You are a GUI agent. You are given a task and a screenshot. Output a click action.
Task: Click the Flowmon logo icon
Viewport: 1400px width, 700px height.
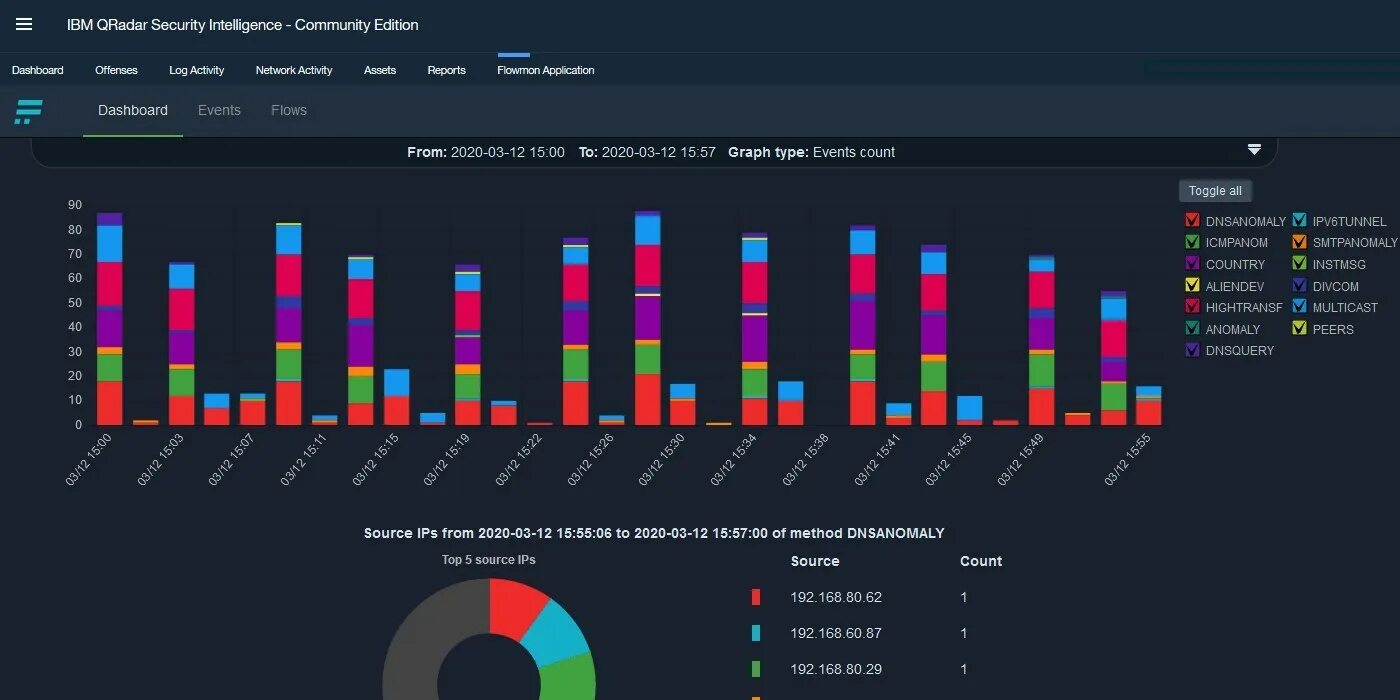pos(28,111)
